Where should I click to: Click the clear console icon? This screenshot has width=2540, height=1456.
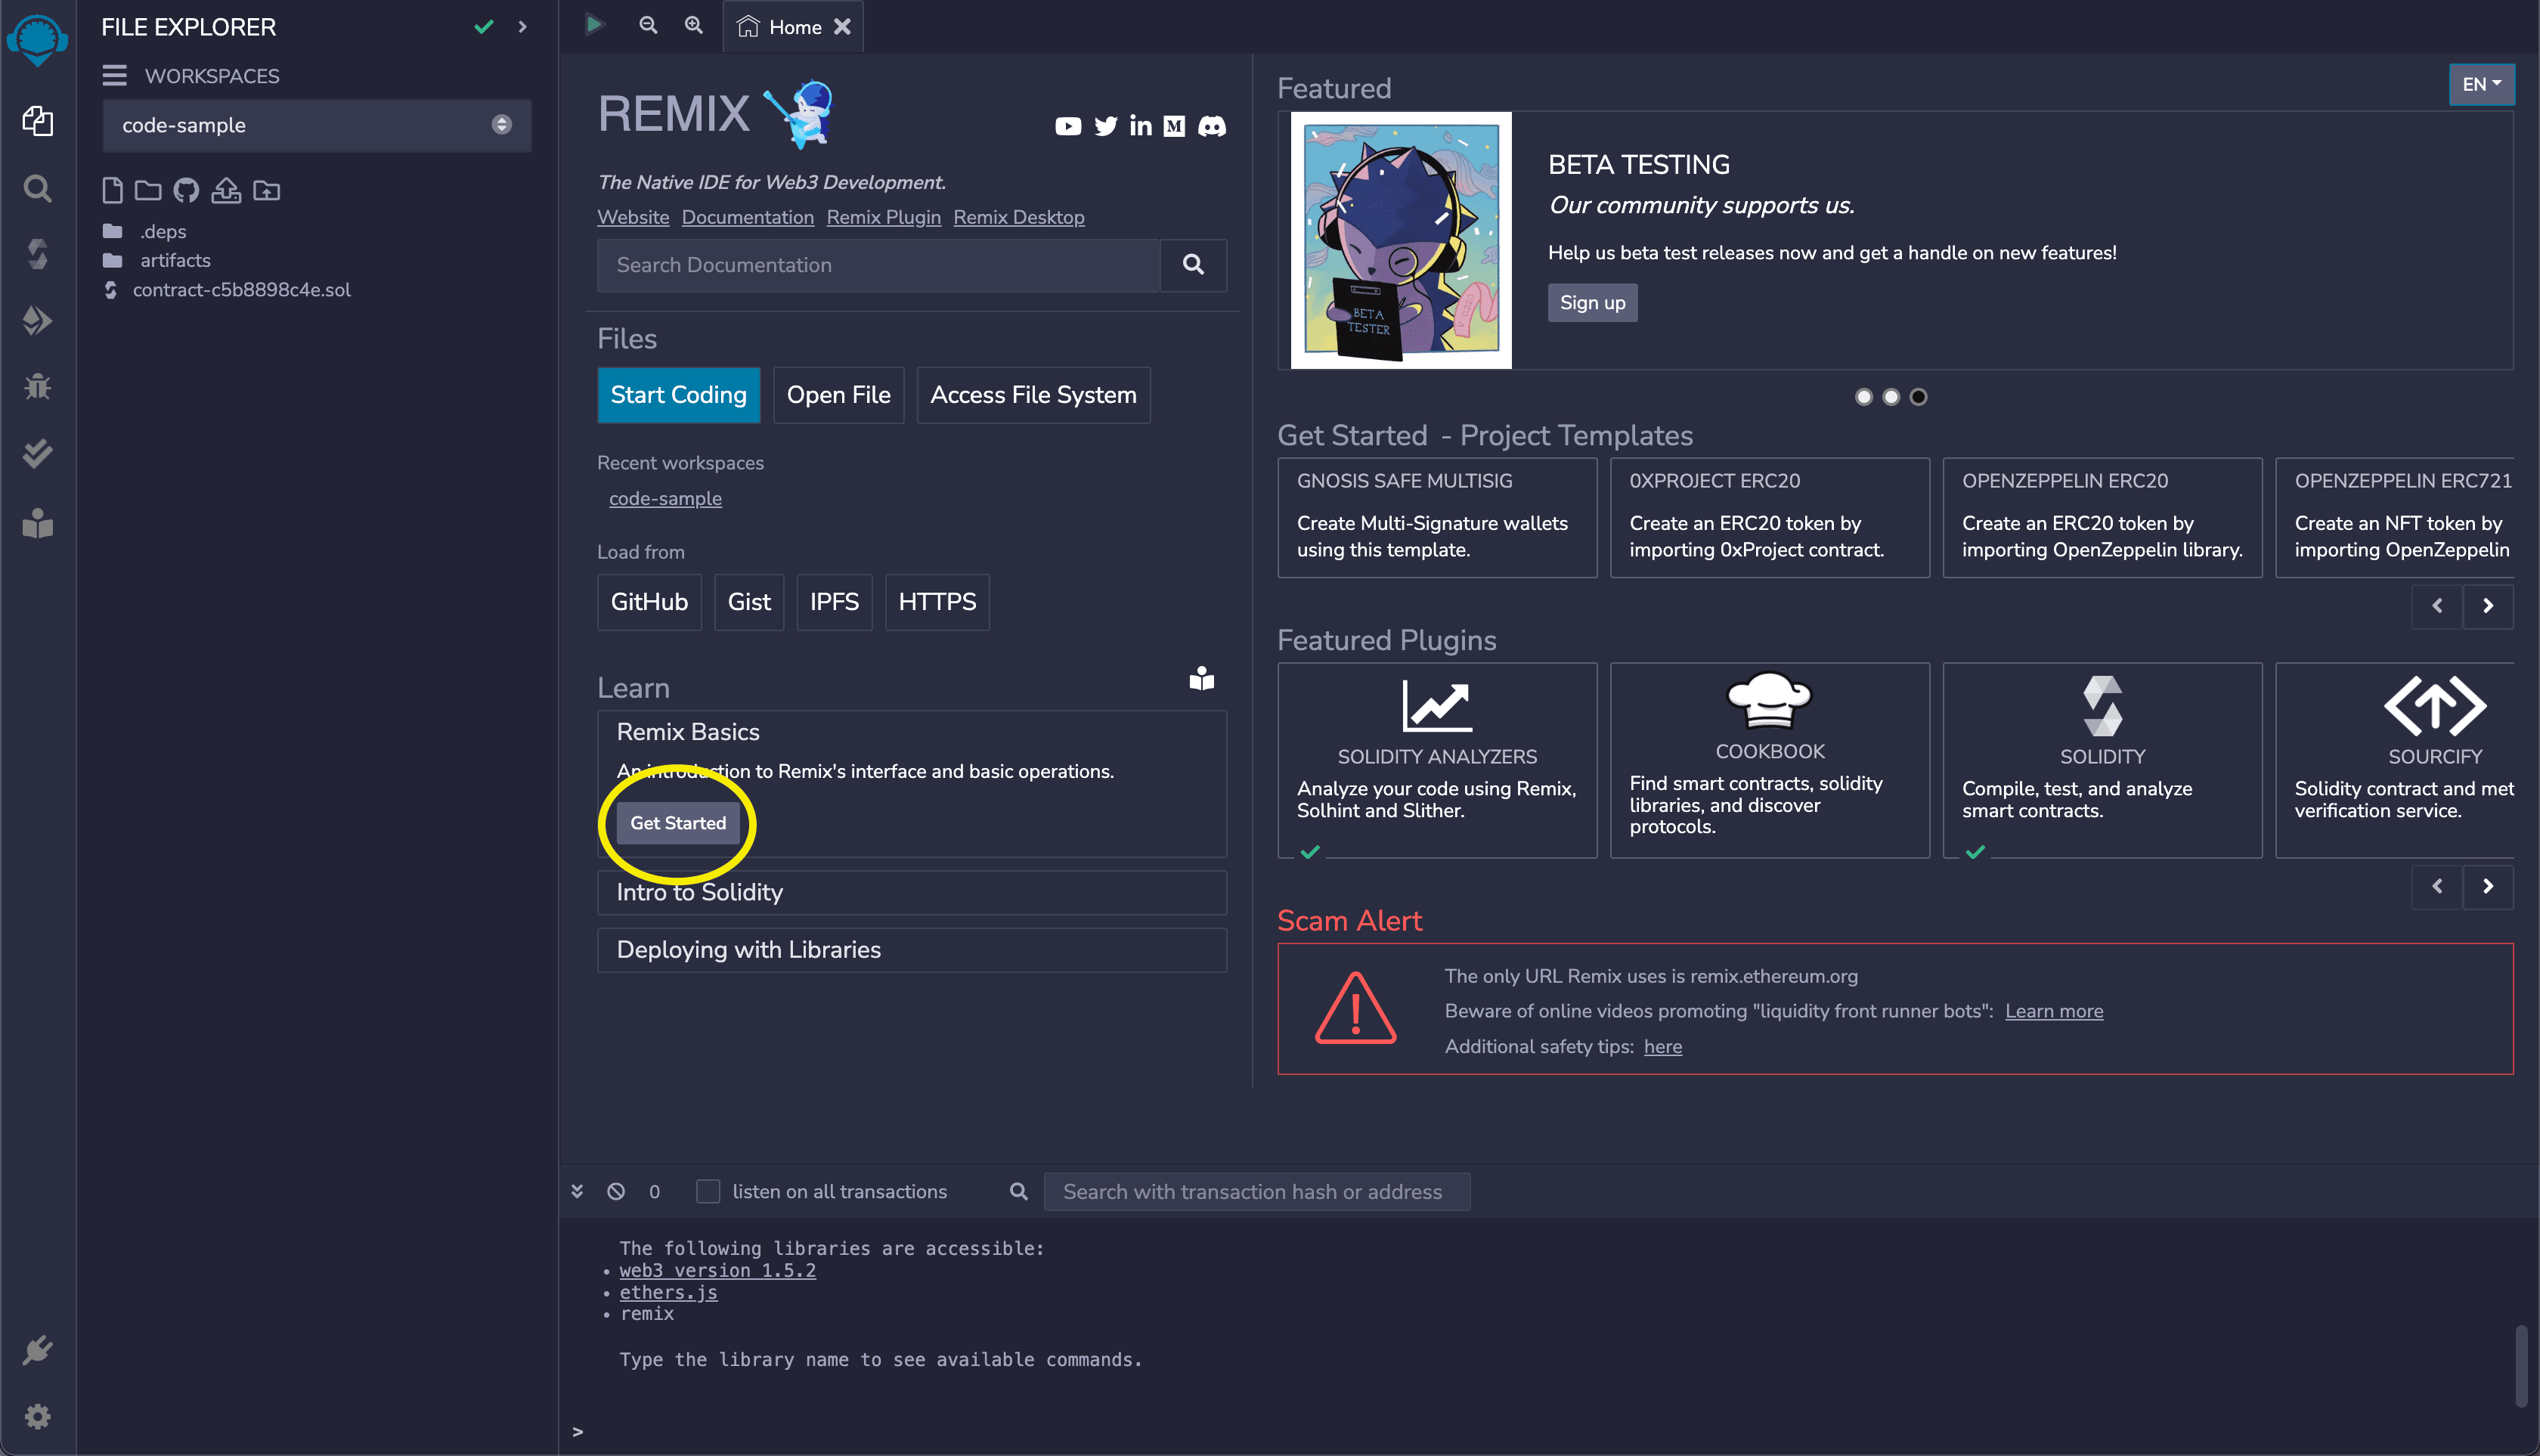[616, 1191]
